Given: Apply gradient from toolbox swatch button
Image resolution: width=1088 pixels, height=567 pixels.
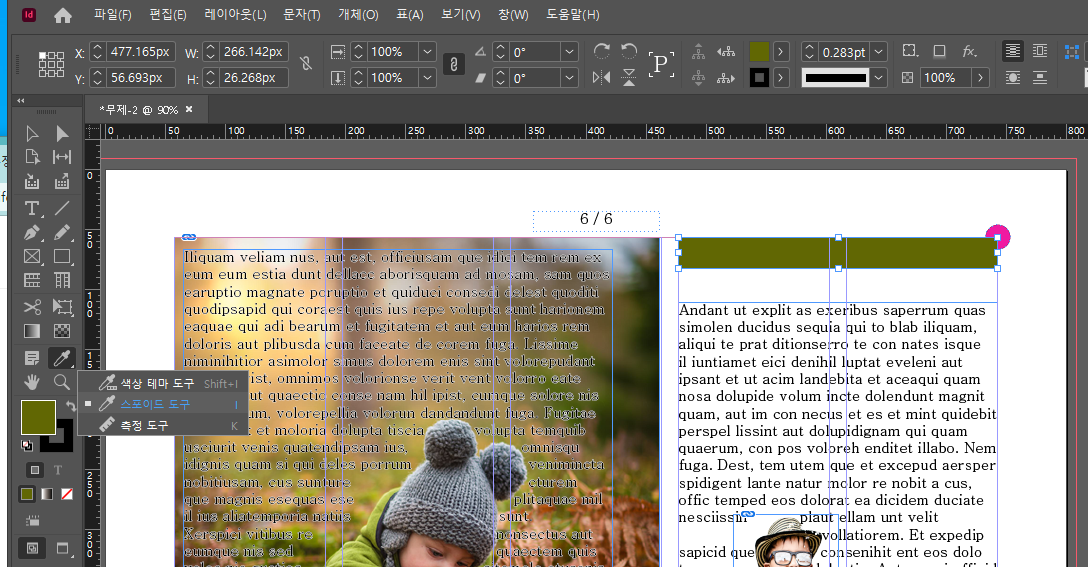Looking at the screenshot, I should [46, 494].
